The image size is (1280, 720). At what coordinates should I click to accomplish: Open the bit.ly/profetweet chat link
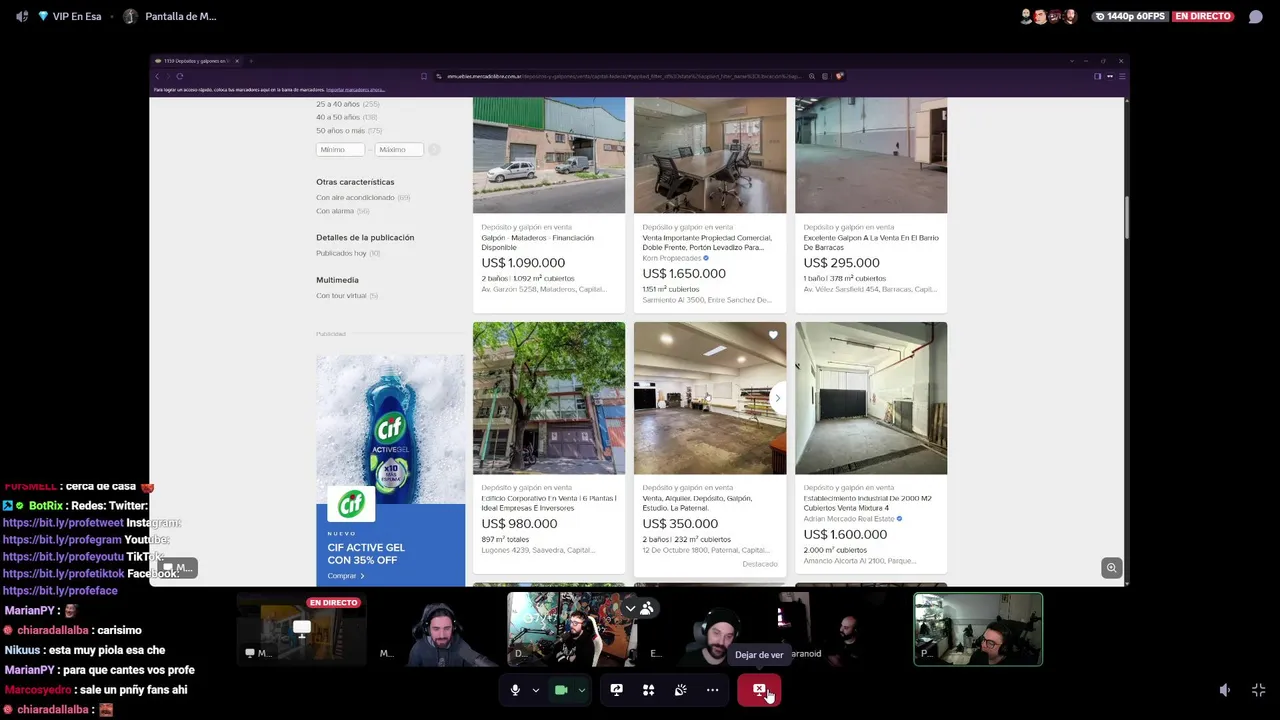(63, 523)
